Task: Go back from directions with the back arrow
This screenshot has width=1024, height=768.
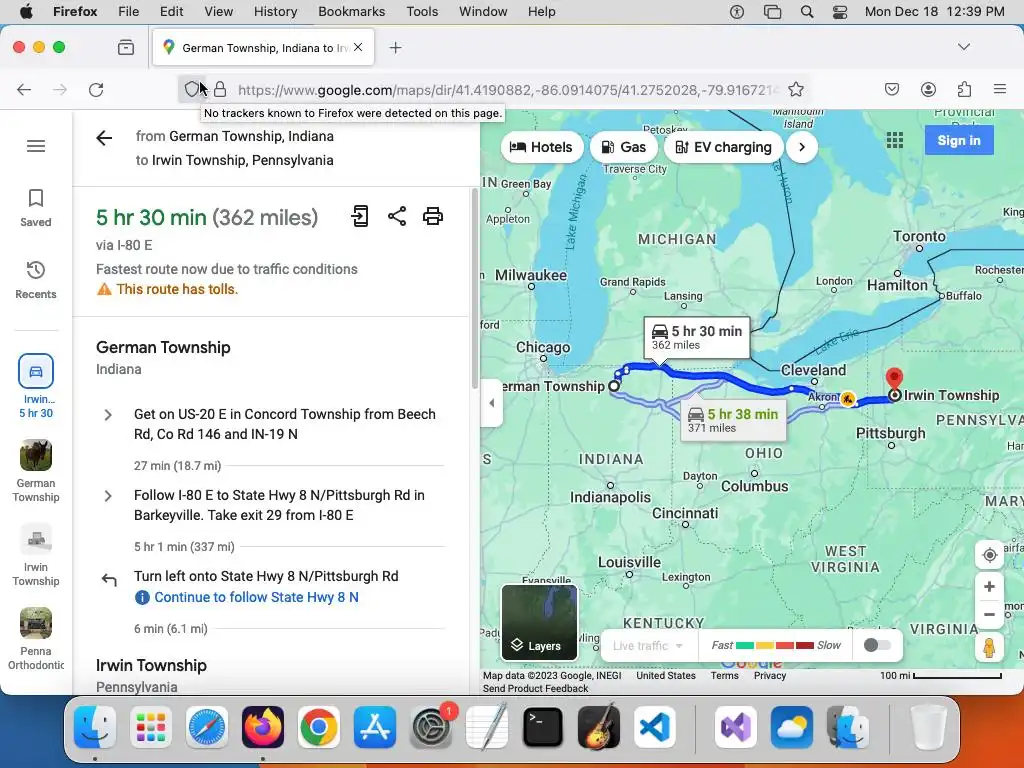Action: [x=104, y=138]
